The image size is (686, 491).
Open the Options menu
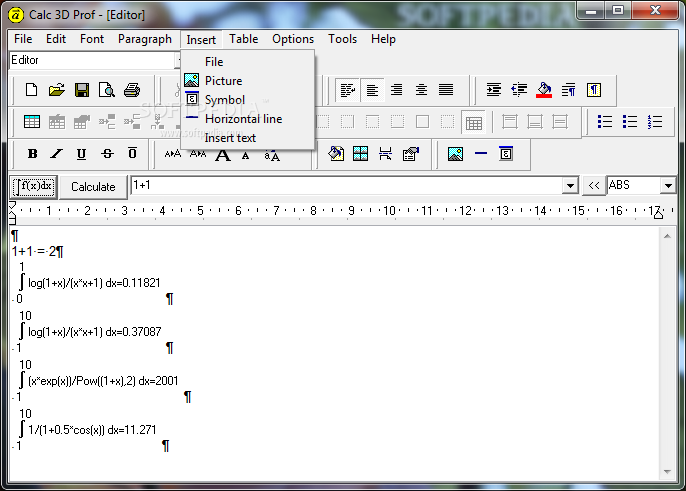pyautogui.click(x=293, y=39)
